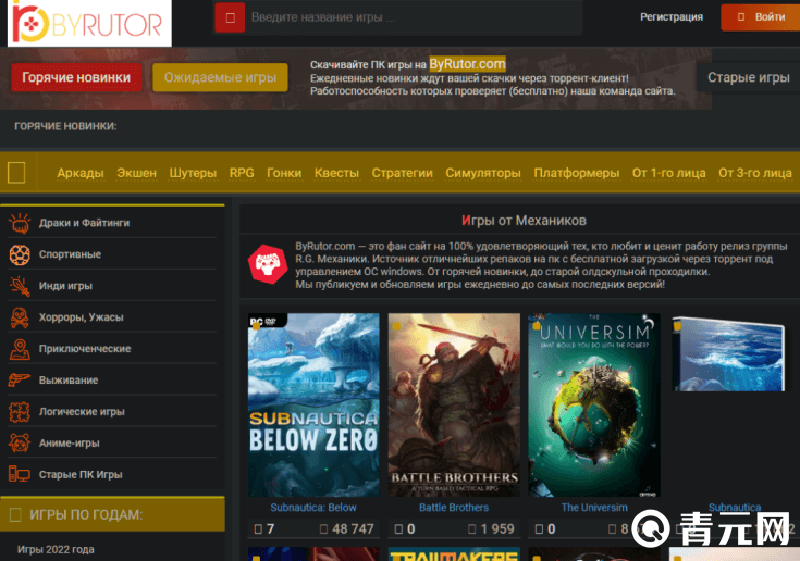The height and width of the screenshot is (561, 800).
Task: Click the survival gun icon
Action: coord(19,380)
